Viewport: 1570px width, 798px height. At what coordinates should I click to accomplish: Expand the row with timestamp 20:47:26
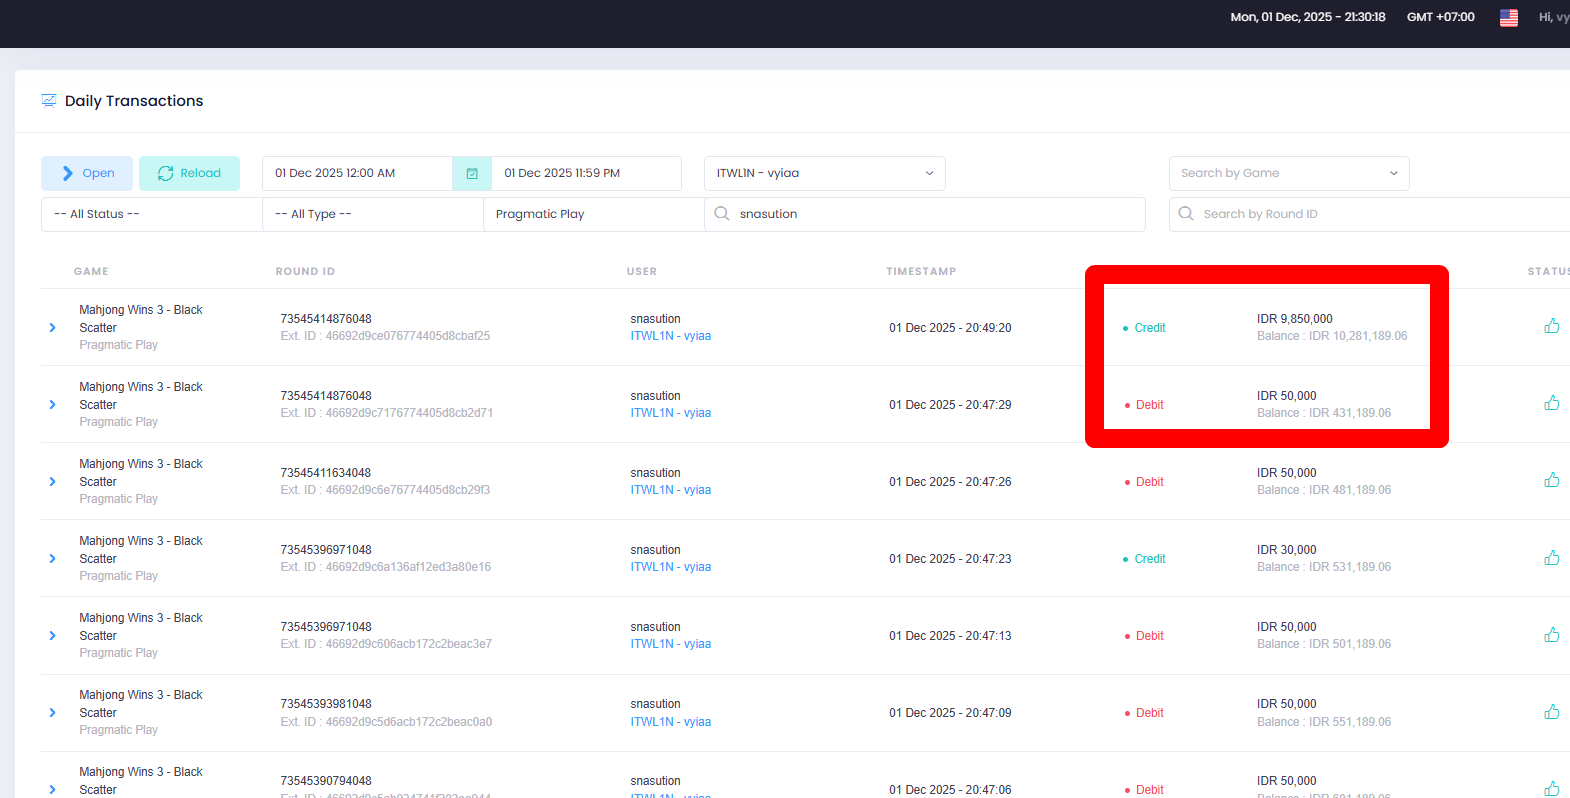[53, 482]
